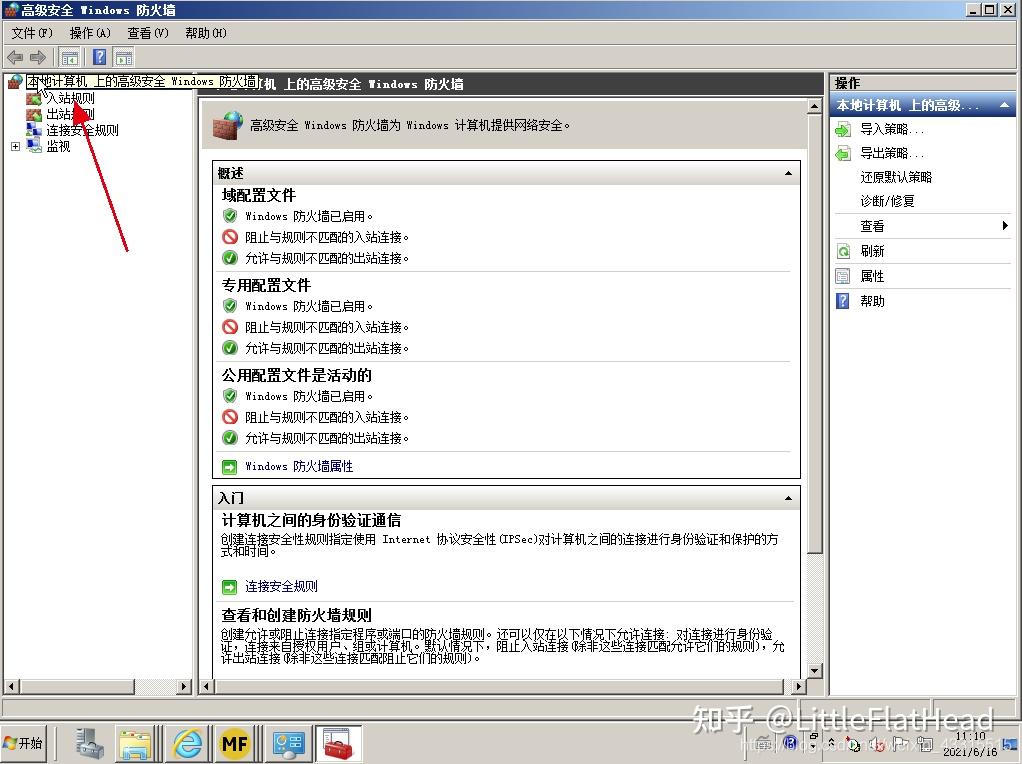Screen dimensions: 1022x764
Task: Click 查看和创建防火墙墙规则 heading
Action: 297,615
